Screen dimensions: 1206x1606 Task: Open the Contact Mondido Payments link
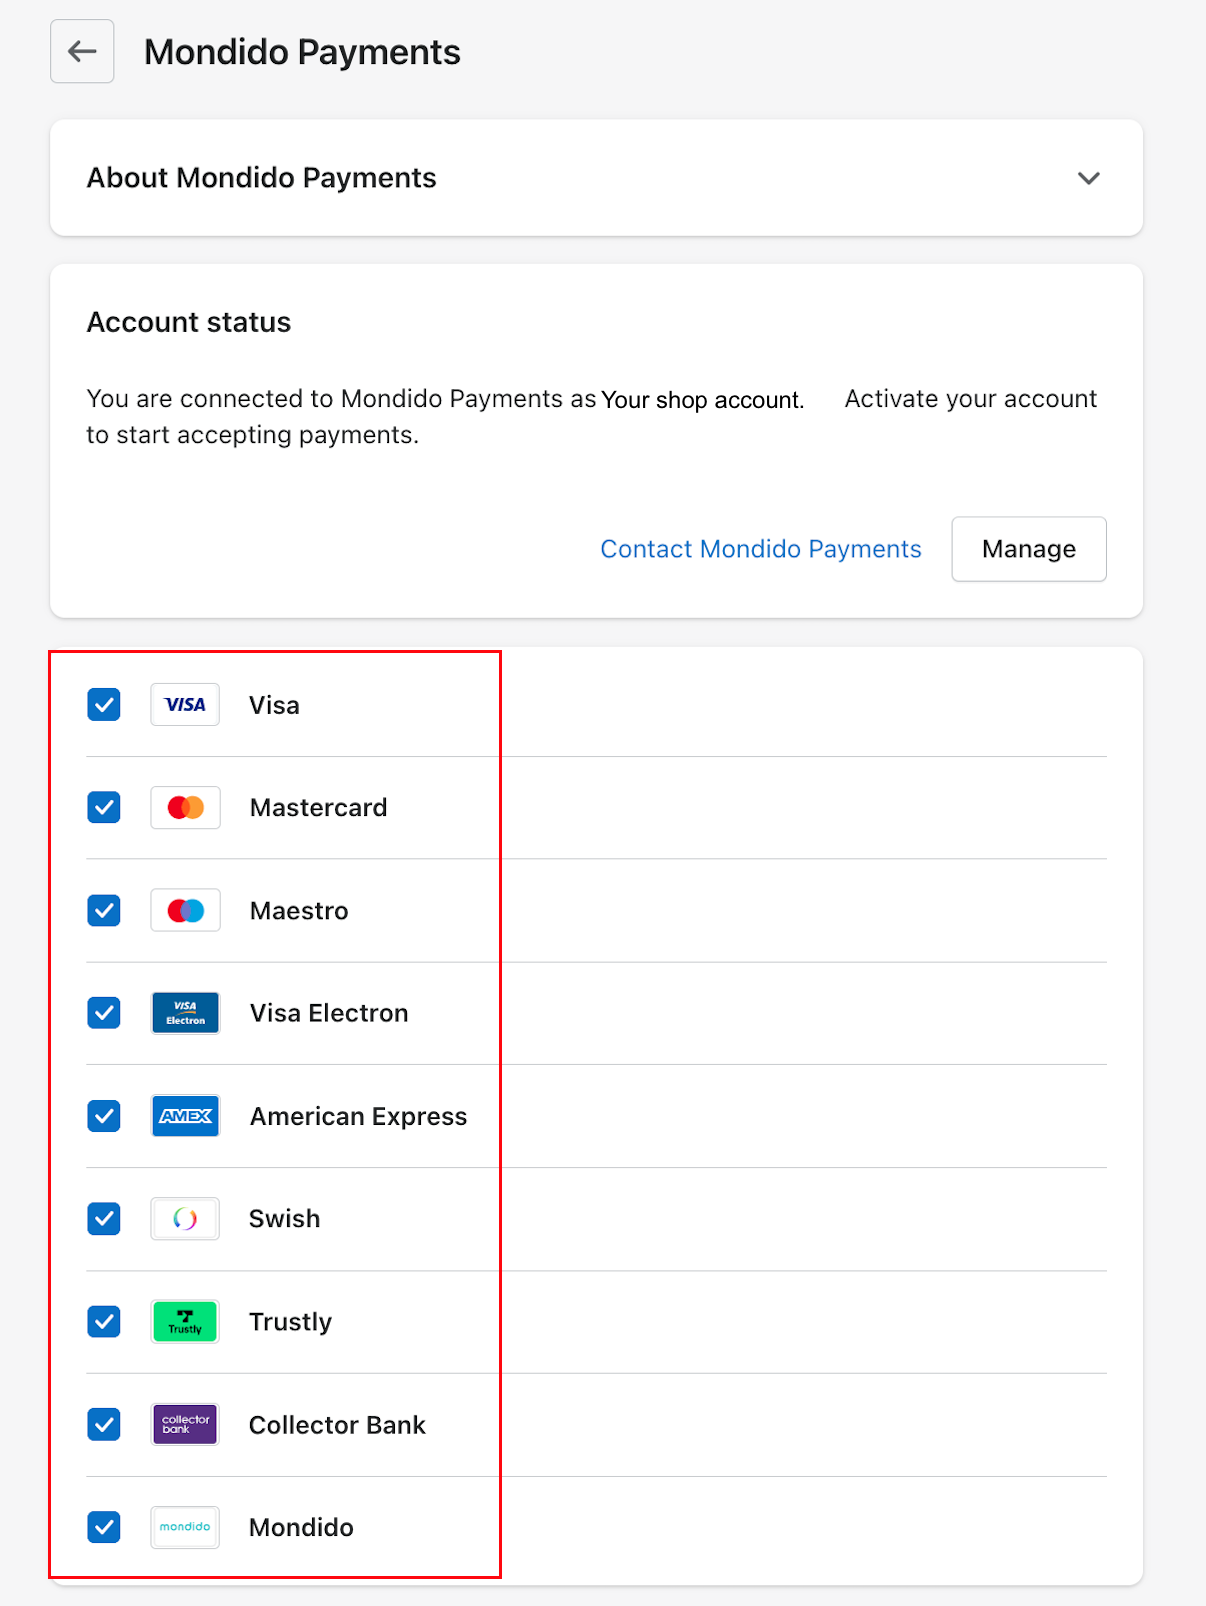click(761, 549)
